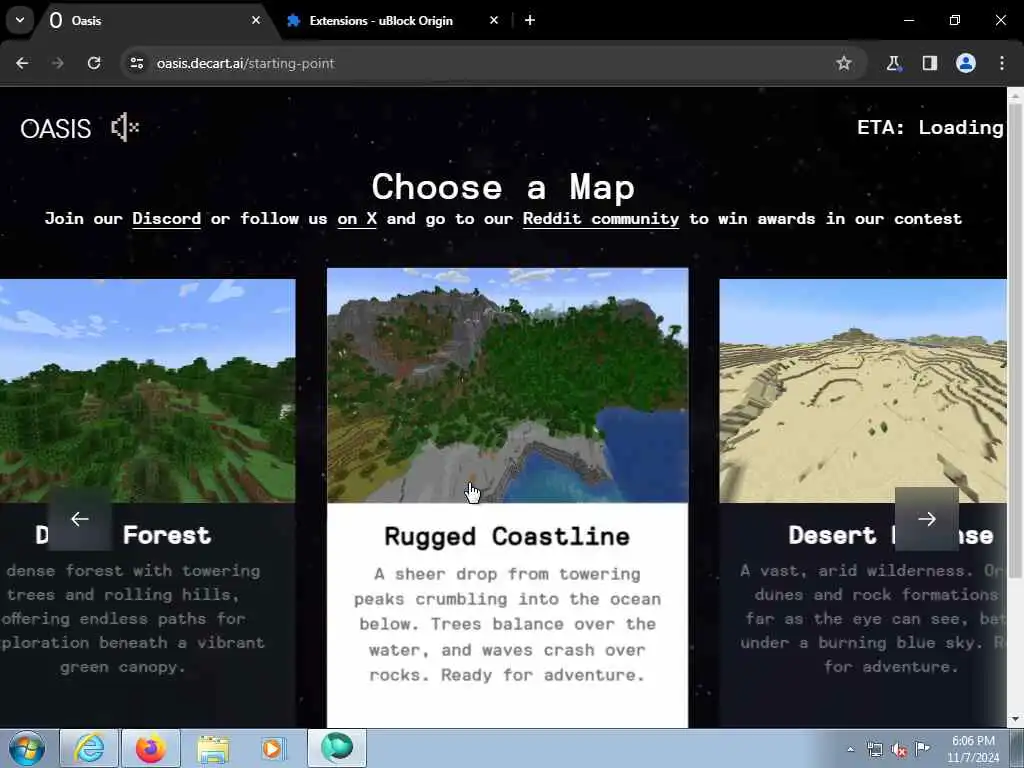Viewport: 1024px width, 768px height.
Task: Click the OASIS logo
Action: [56, 129]
